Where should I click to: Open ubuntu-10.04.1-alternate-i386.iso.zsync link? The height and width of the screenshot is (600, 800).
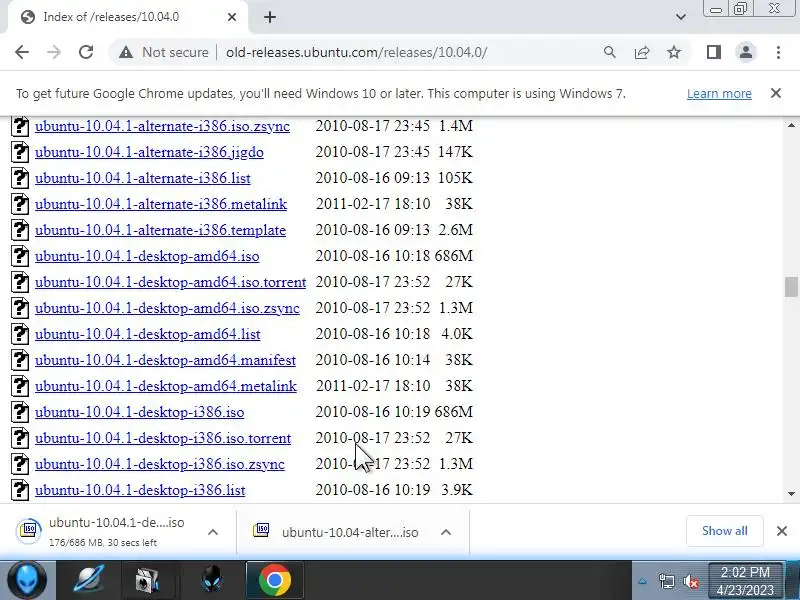[x=162, y=126]
